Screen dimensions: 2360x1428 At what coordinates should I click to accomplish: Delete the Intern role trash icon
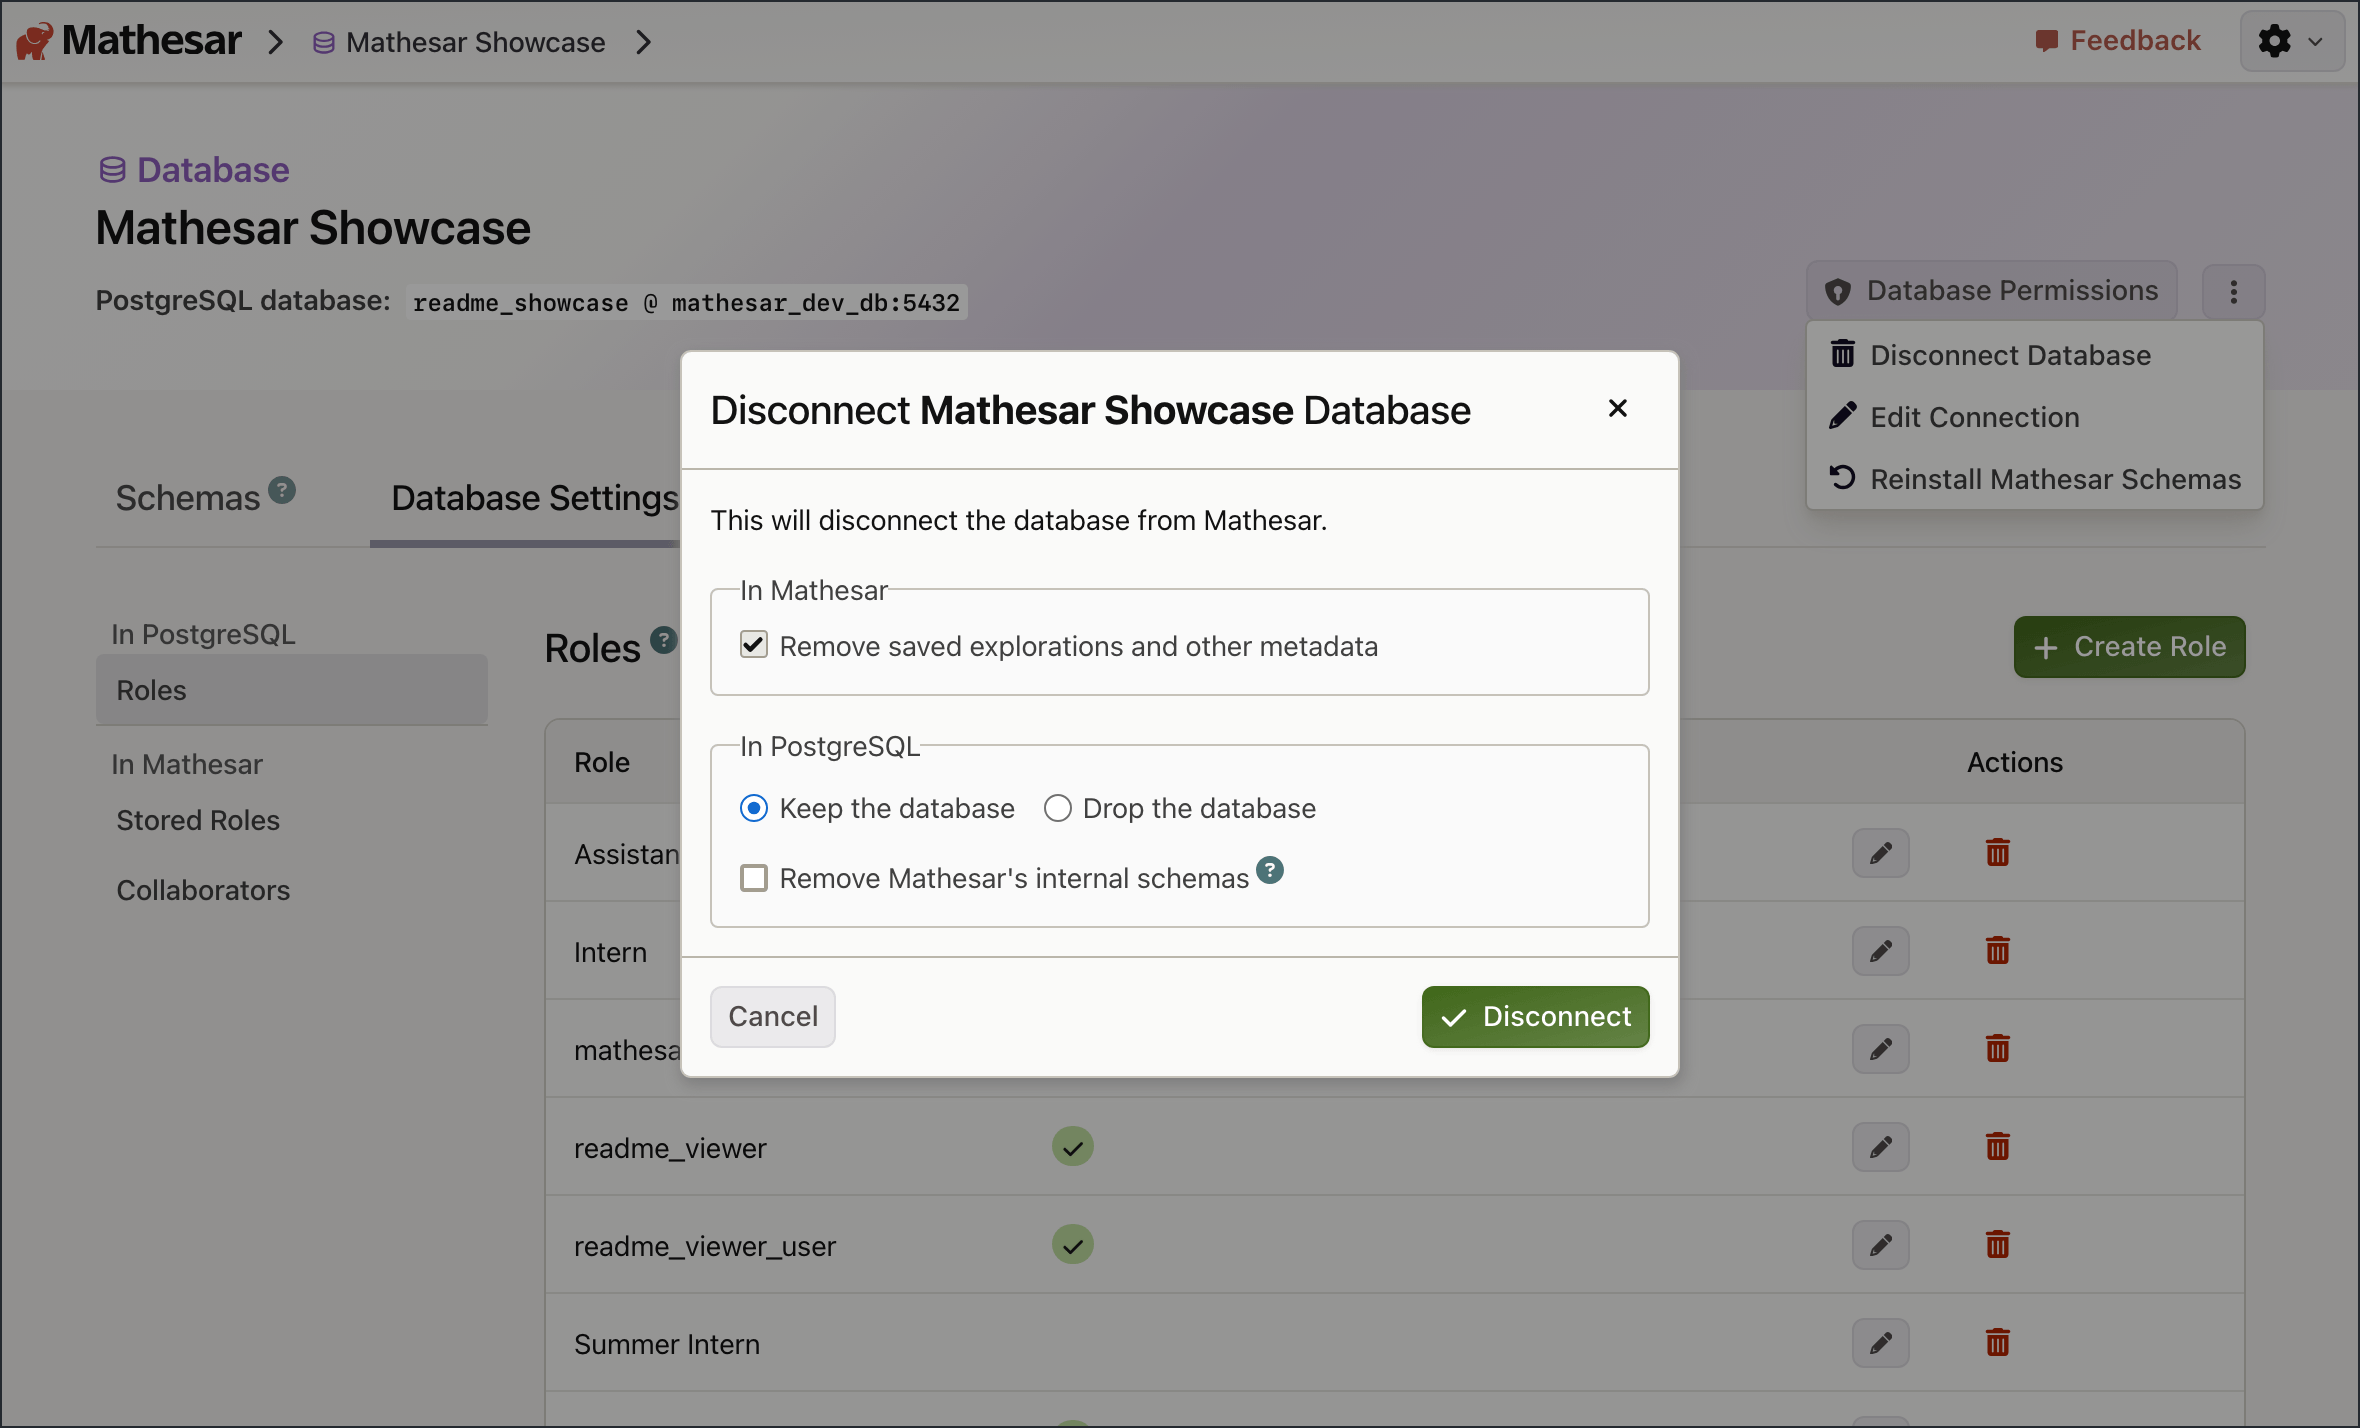[x=1997, y=951]
